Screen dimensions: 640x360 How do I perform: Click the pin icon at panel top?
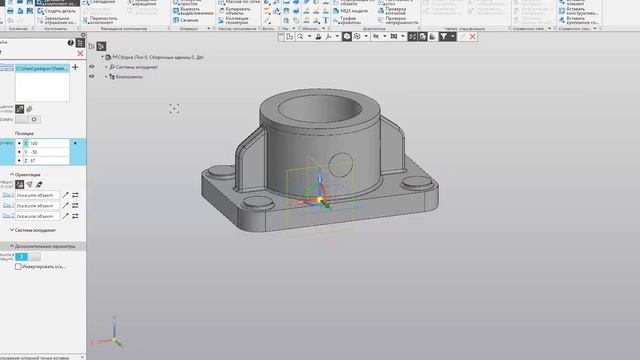point(83,35)
